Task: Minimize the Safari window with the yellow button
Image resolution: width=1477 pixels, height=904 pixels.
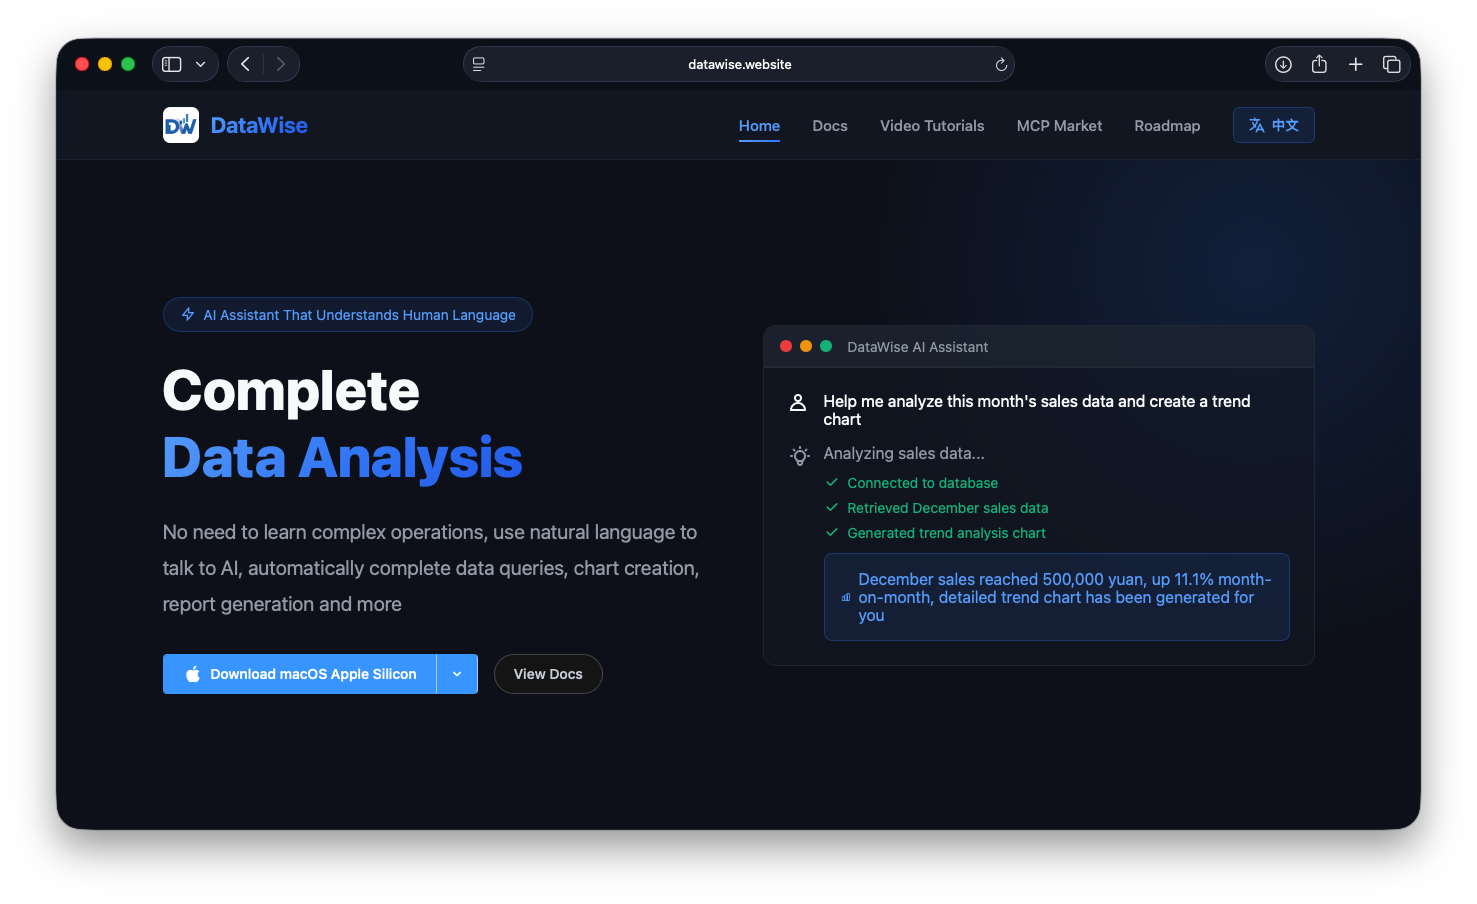Action: (105, 64)
